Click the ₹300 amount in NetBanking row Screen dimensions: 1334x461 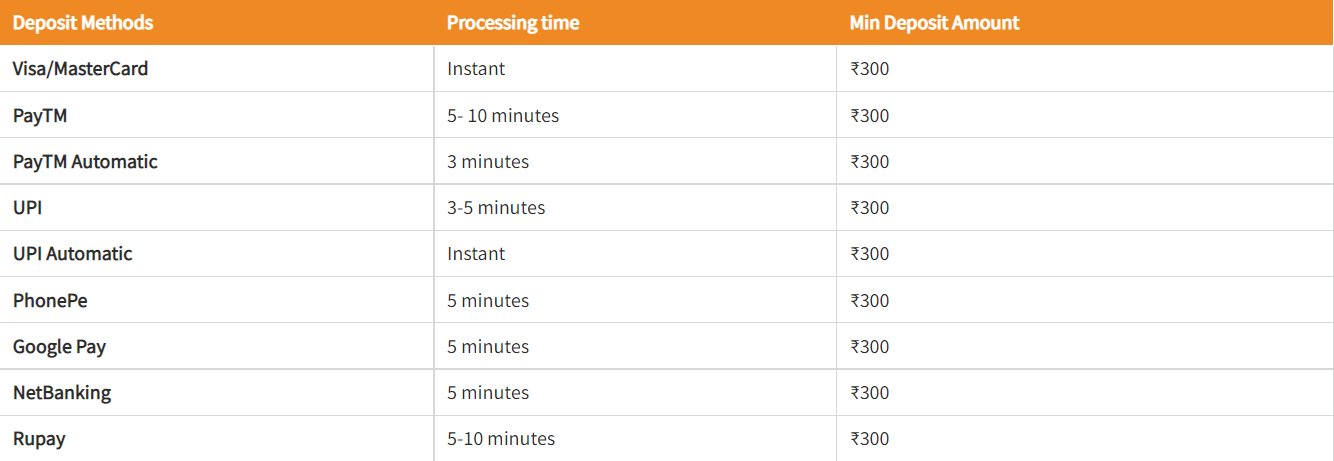coord(869,392)
